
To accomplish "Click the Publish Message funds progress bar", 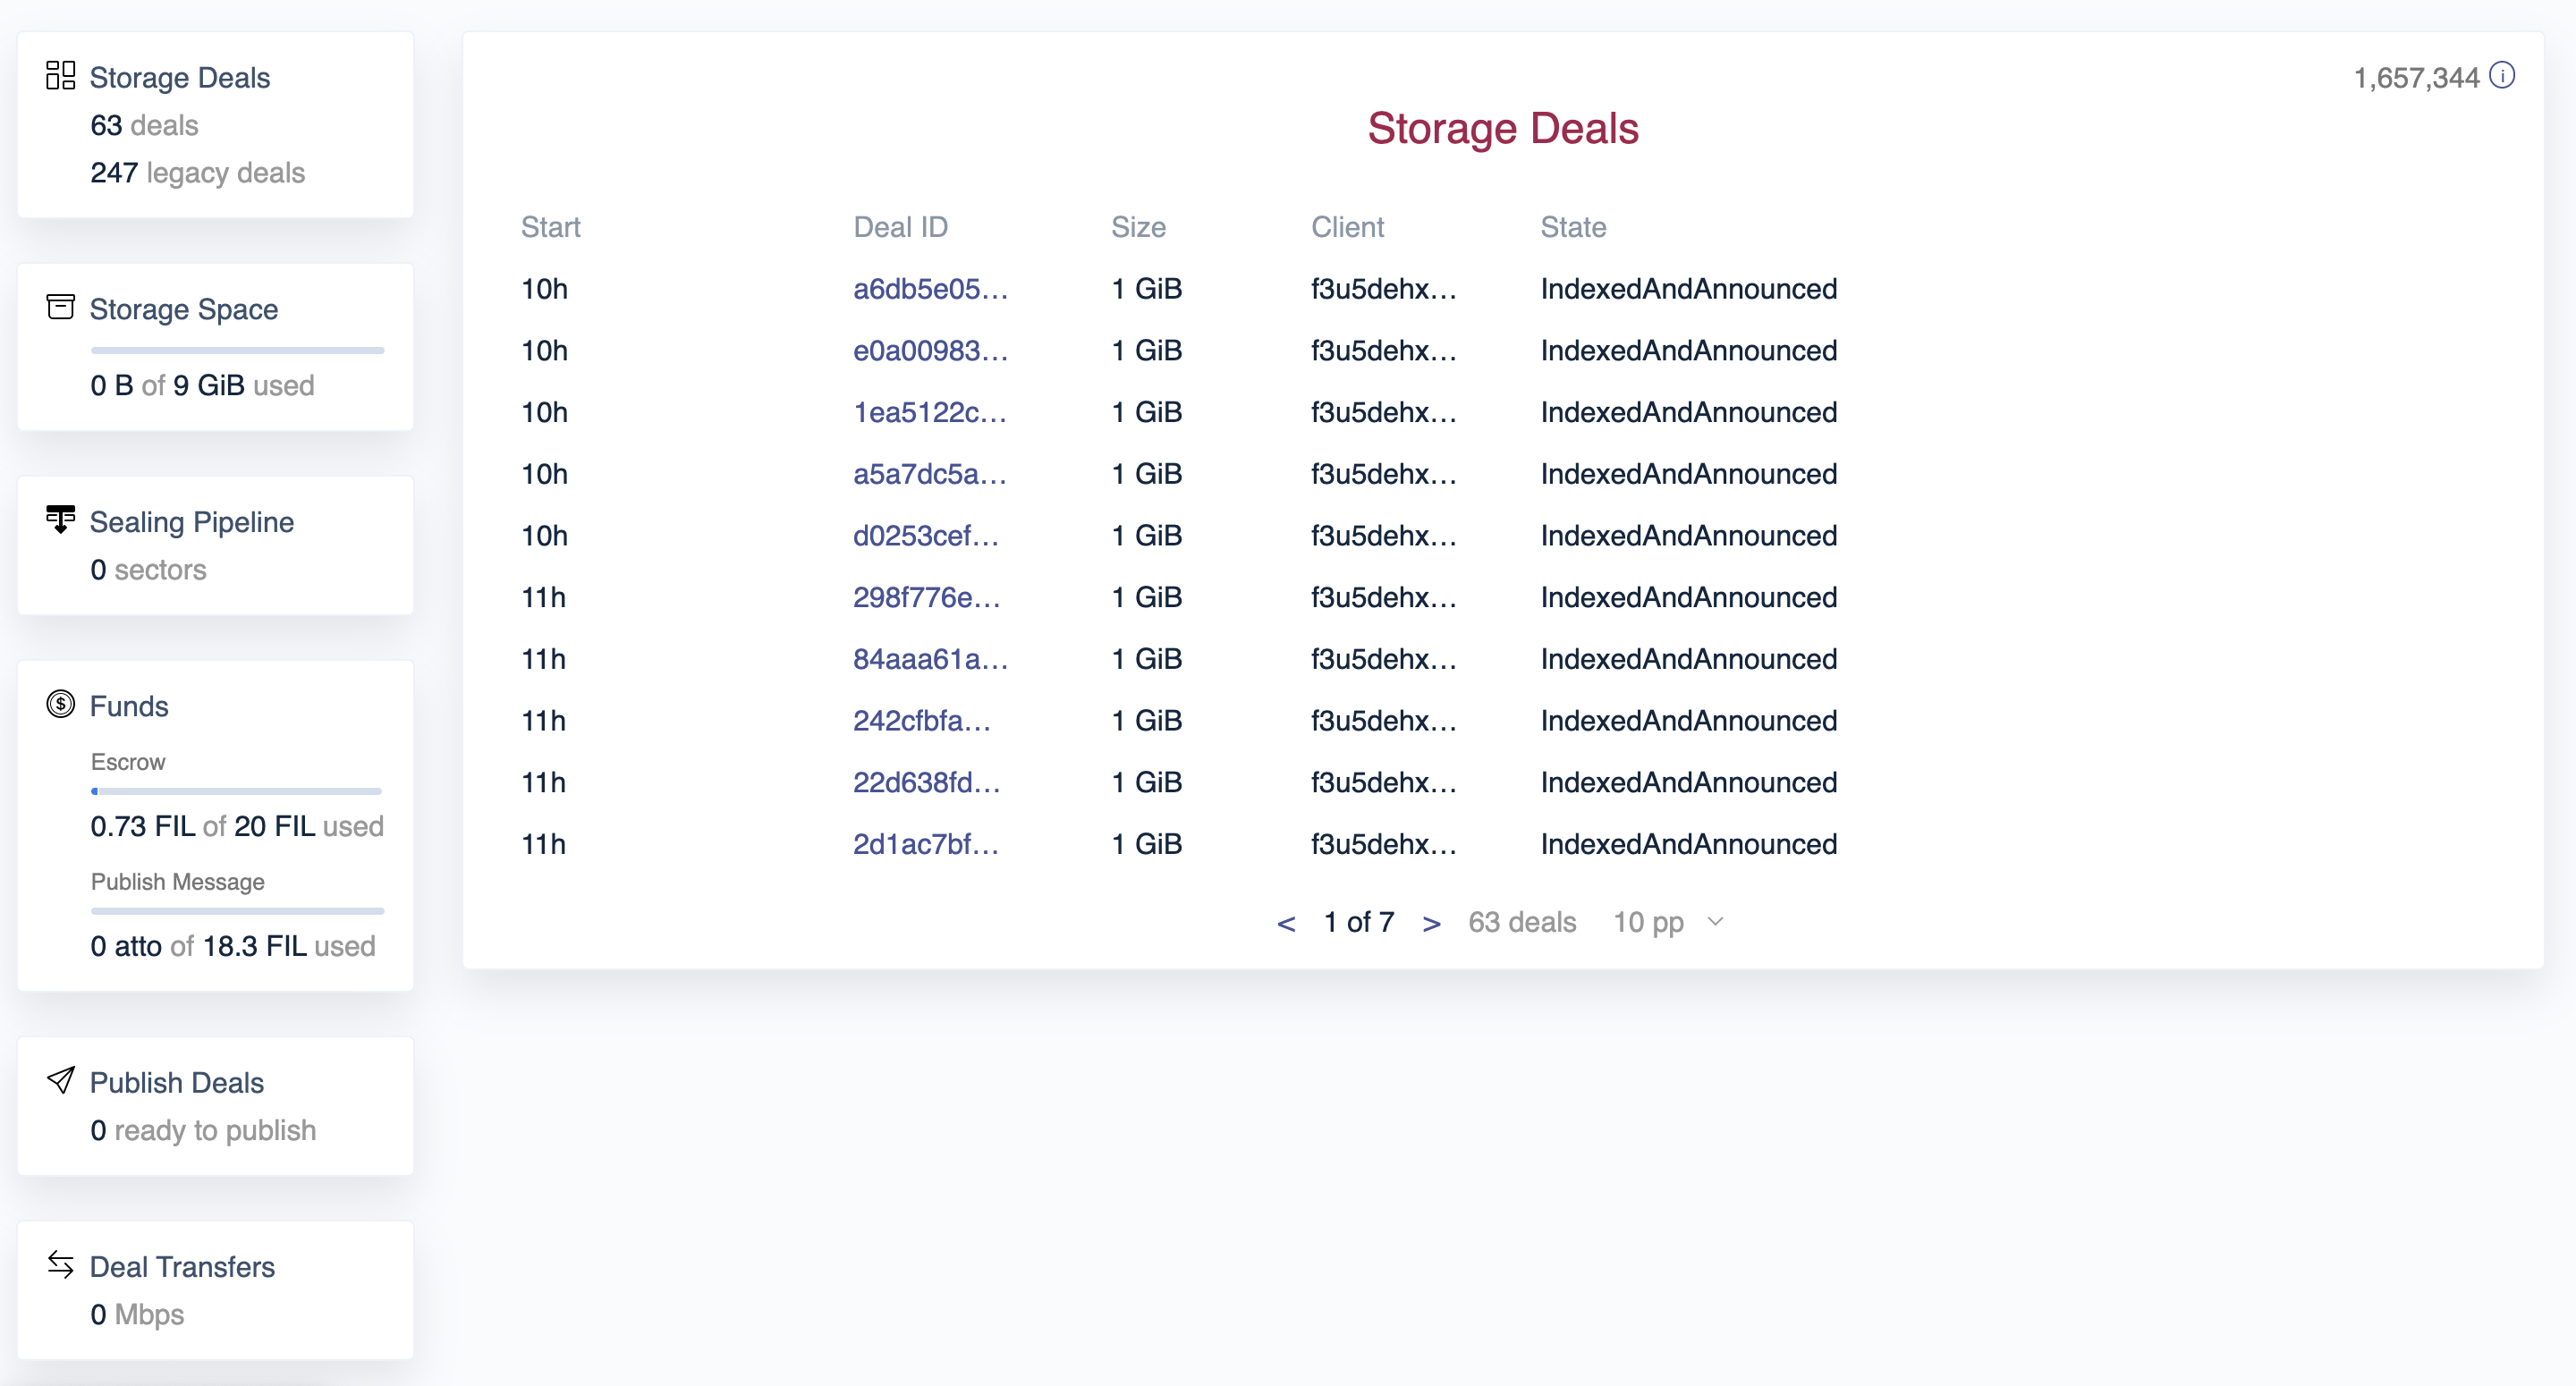I will pos(237,912).
